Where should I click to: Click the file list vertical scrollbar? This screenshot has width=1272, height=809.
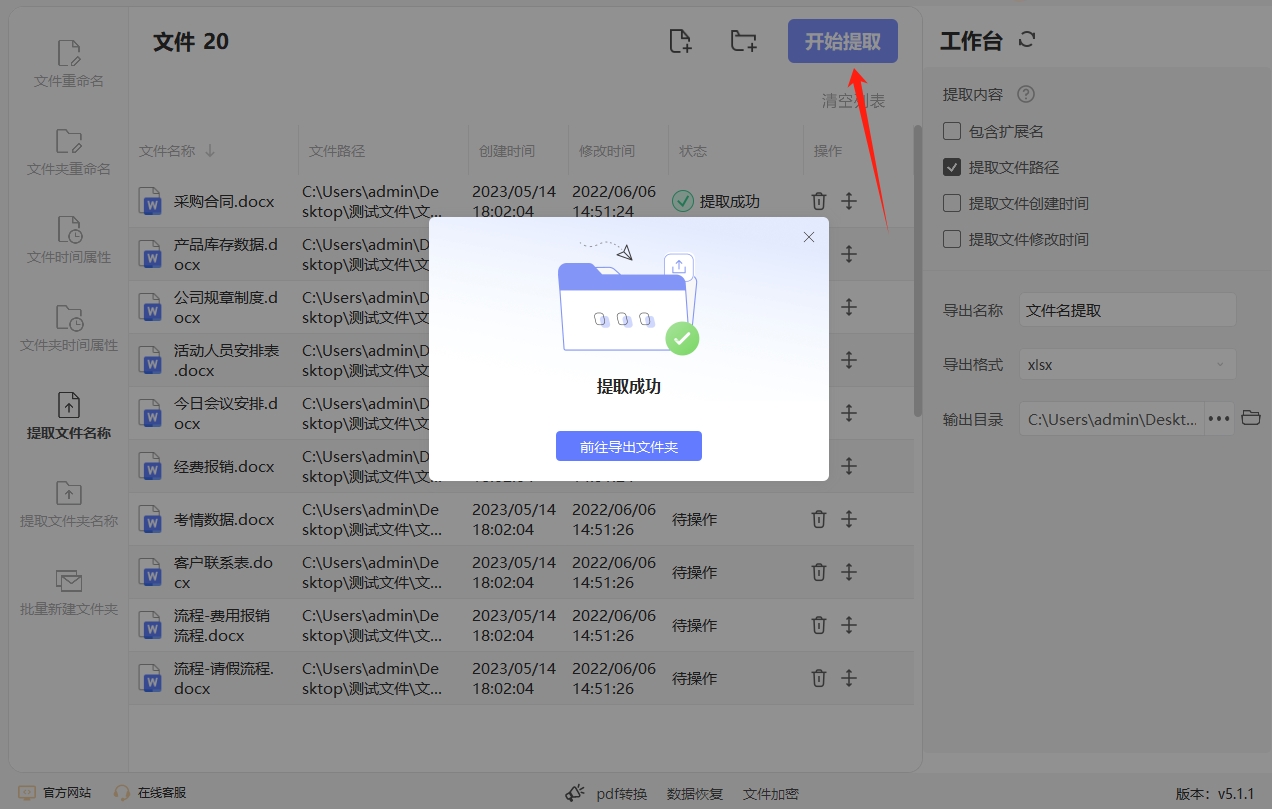pos(917,270)
